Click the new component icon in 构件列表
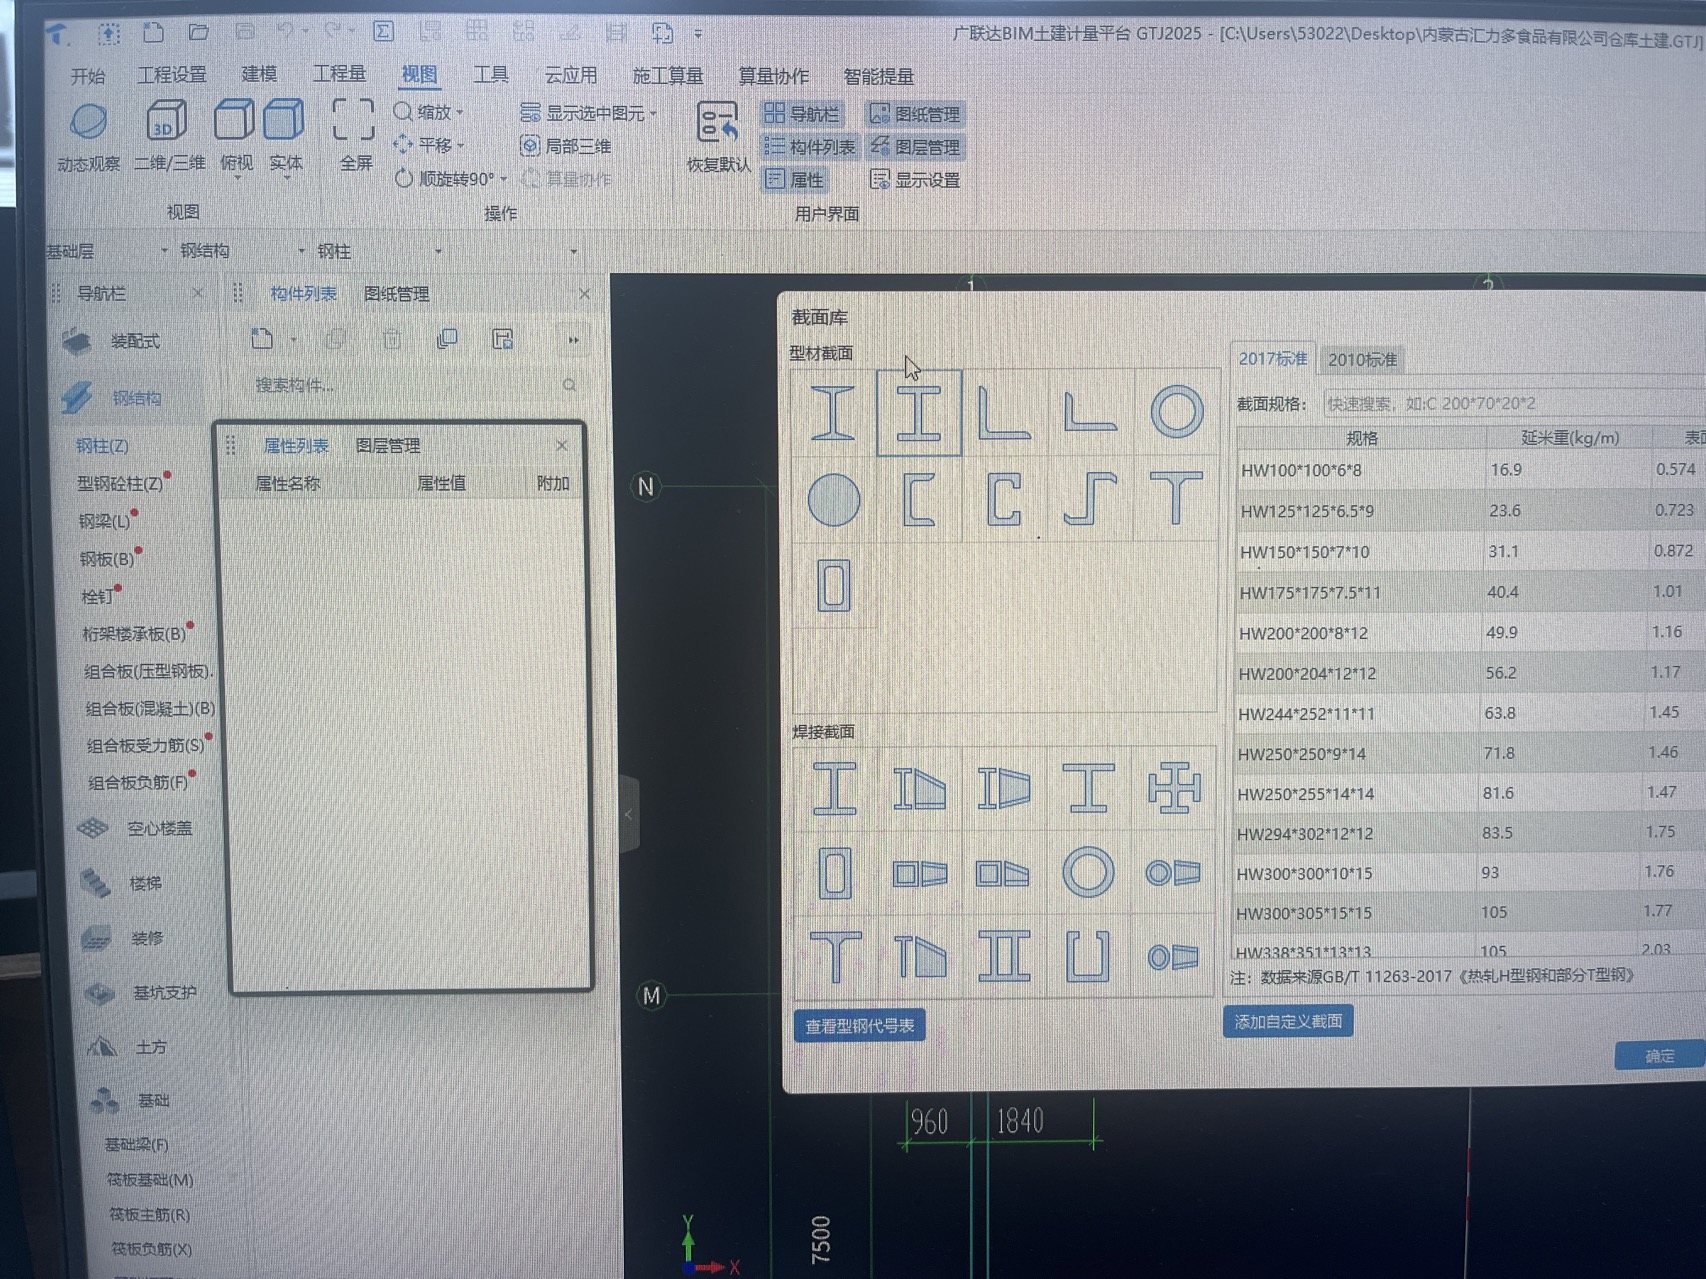1706x1279 pixels. 262,339
